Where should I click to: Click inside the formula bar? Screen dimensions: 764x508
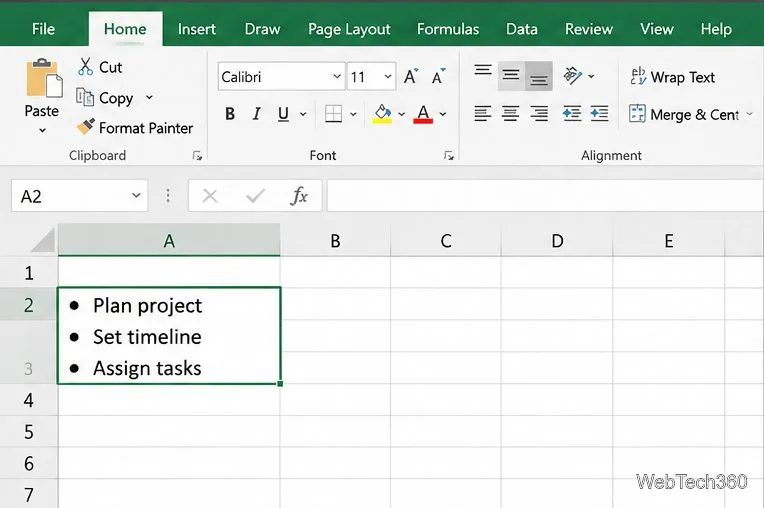(545, 195)
